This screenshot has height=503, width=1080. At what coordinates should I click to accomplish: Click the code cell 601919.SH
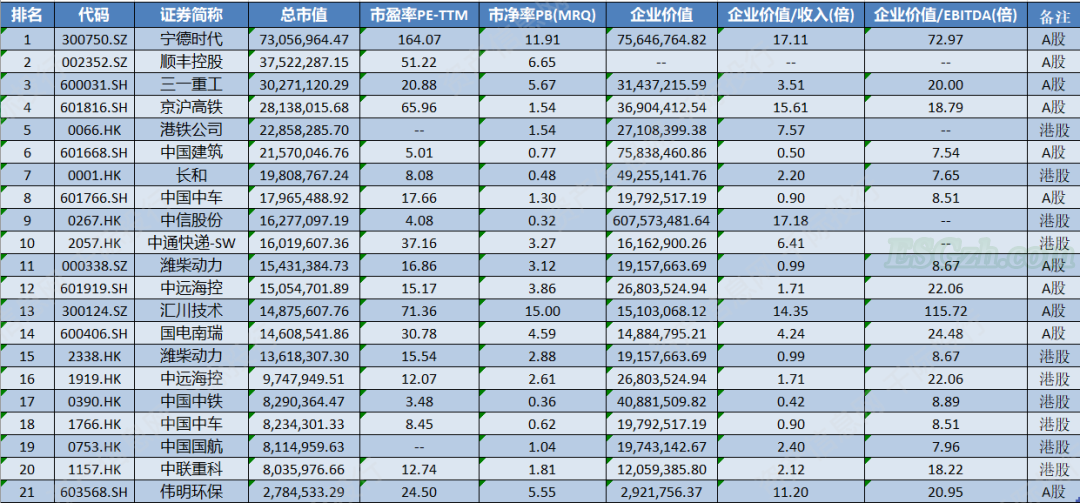(x=94, y=288)
